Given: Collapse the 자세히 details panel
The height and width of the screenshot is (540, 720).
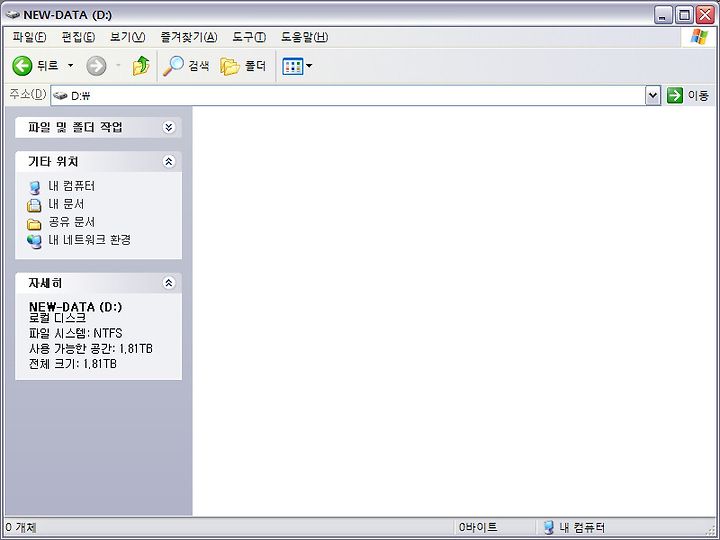Looking at the screenshot, I should (x=169, y=283).
